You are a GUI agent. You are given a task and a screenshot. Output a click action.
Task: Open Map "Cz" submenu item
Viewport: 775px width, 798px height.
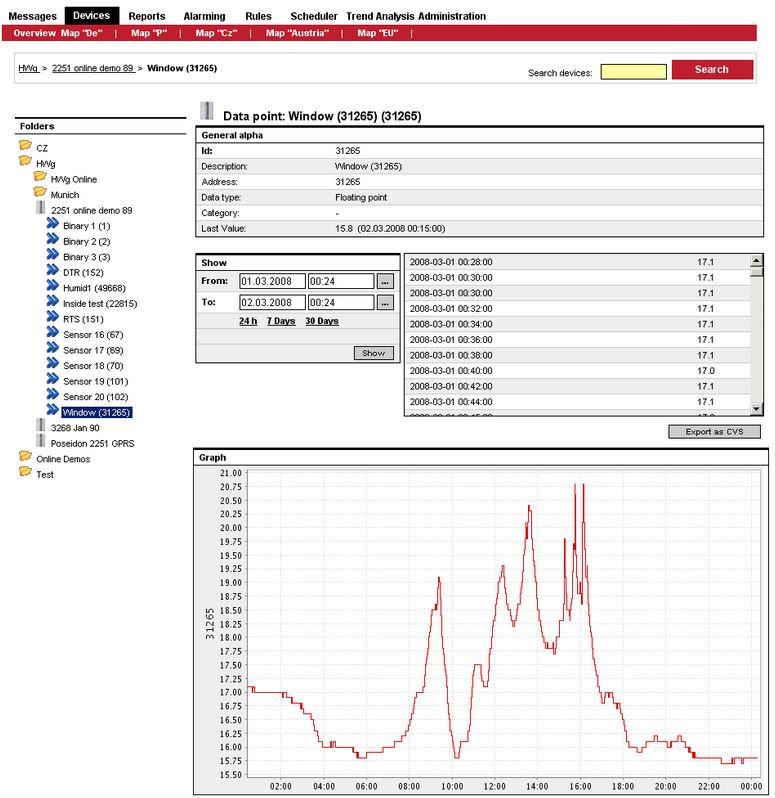(216, 33)
